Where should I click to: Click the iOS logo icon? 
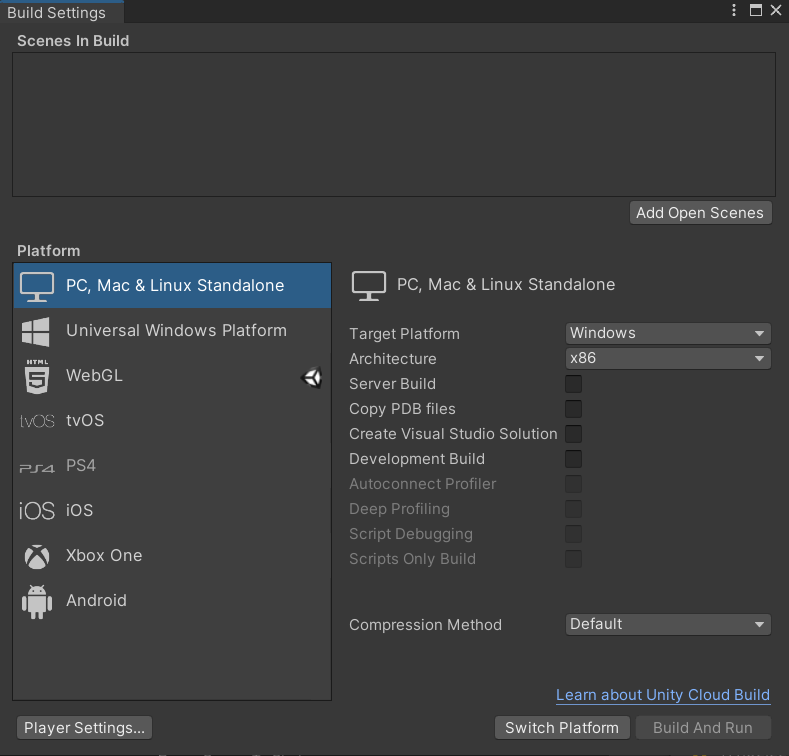[x=37, y=511]
